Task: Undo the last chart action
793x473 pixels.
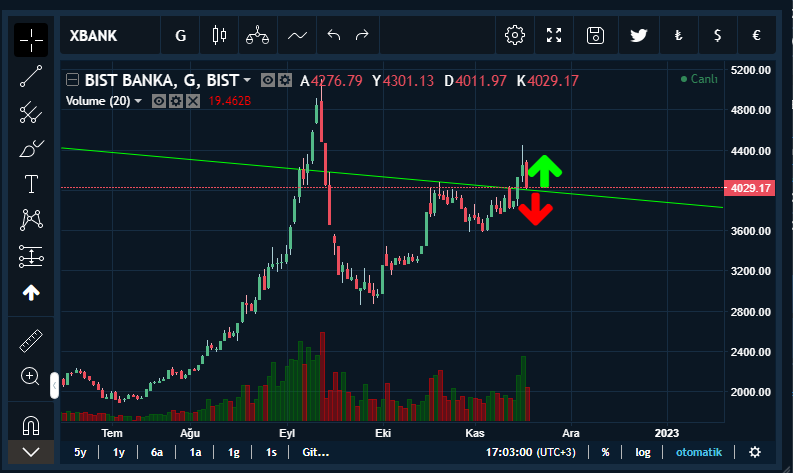Action: click(x=334, y=35)
